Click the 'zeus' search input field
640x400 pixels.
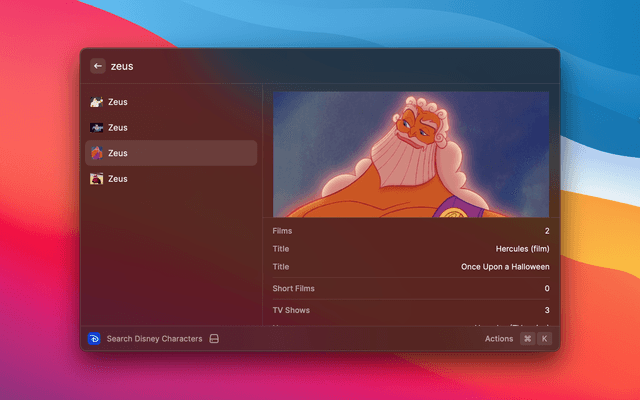[x=300, y=66]
